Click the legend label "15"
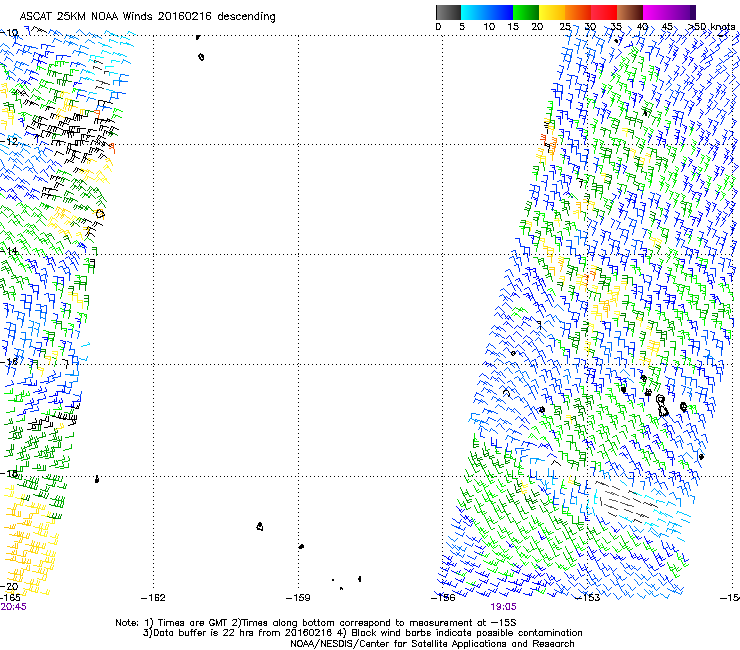Screen dimensions: 740x650 (x=513, y=27)
